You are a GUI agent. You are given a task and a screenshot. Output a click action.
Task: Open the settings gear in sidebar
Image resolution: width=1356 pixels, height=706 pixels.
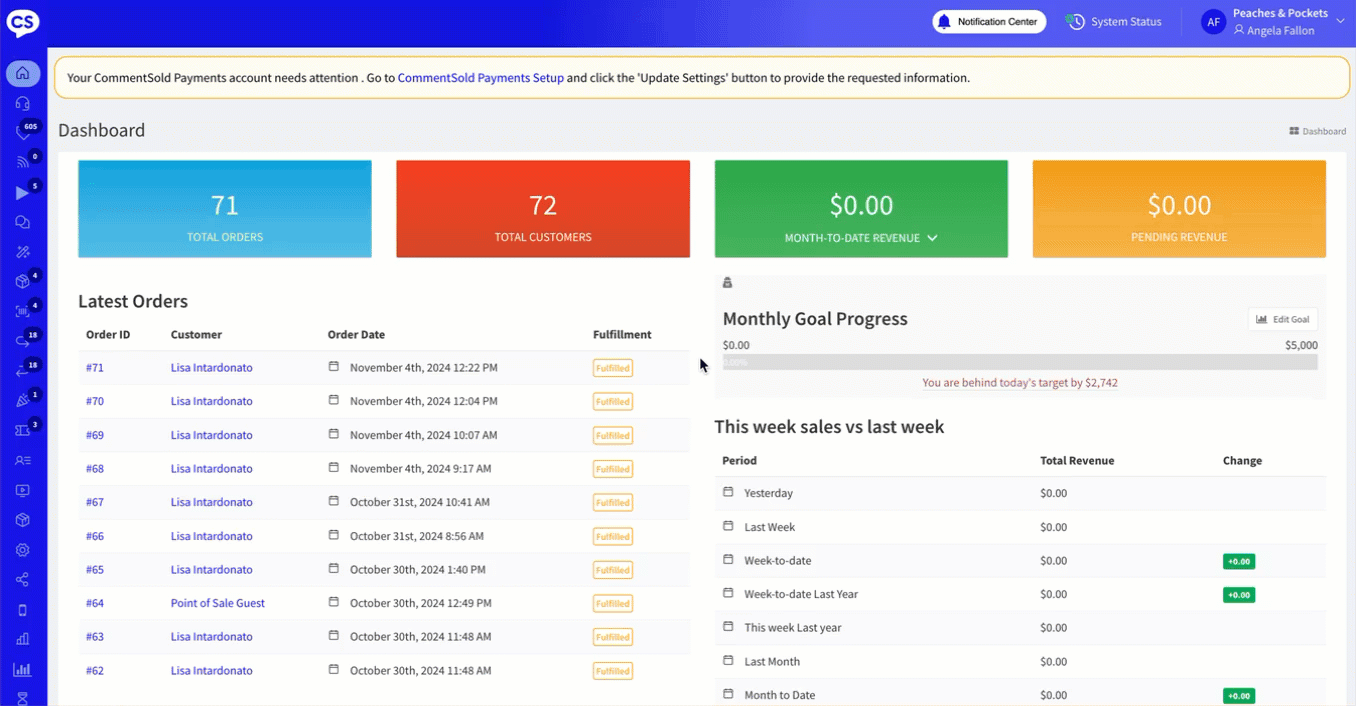(23, 550)
